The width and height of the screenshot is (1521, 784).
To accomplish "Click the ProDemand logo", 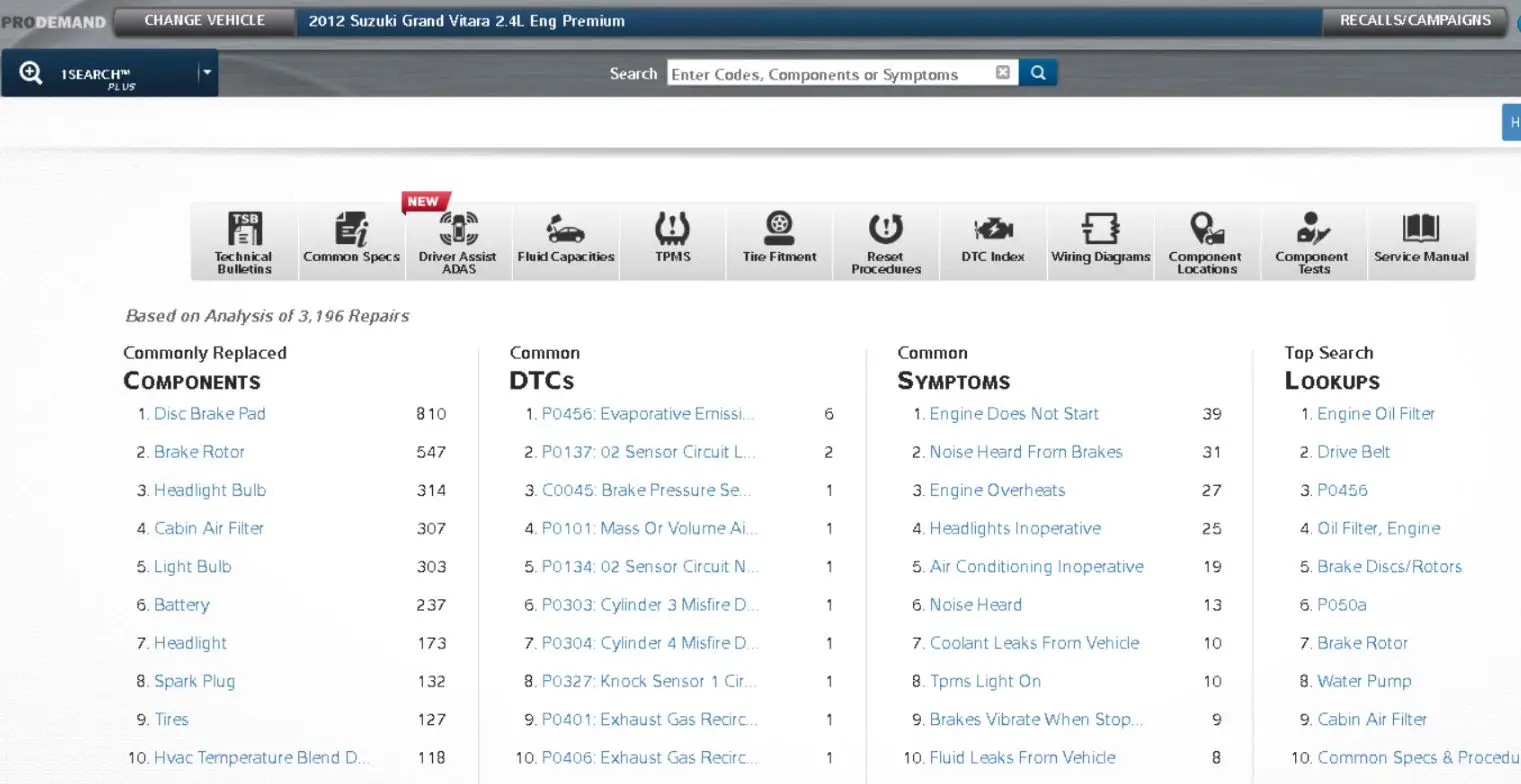I will (53, 21).
